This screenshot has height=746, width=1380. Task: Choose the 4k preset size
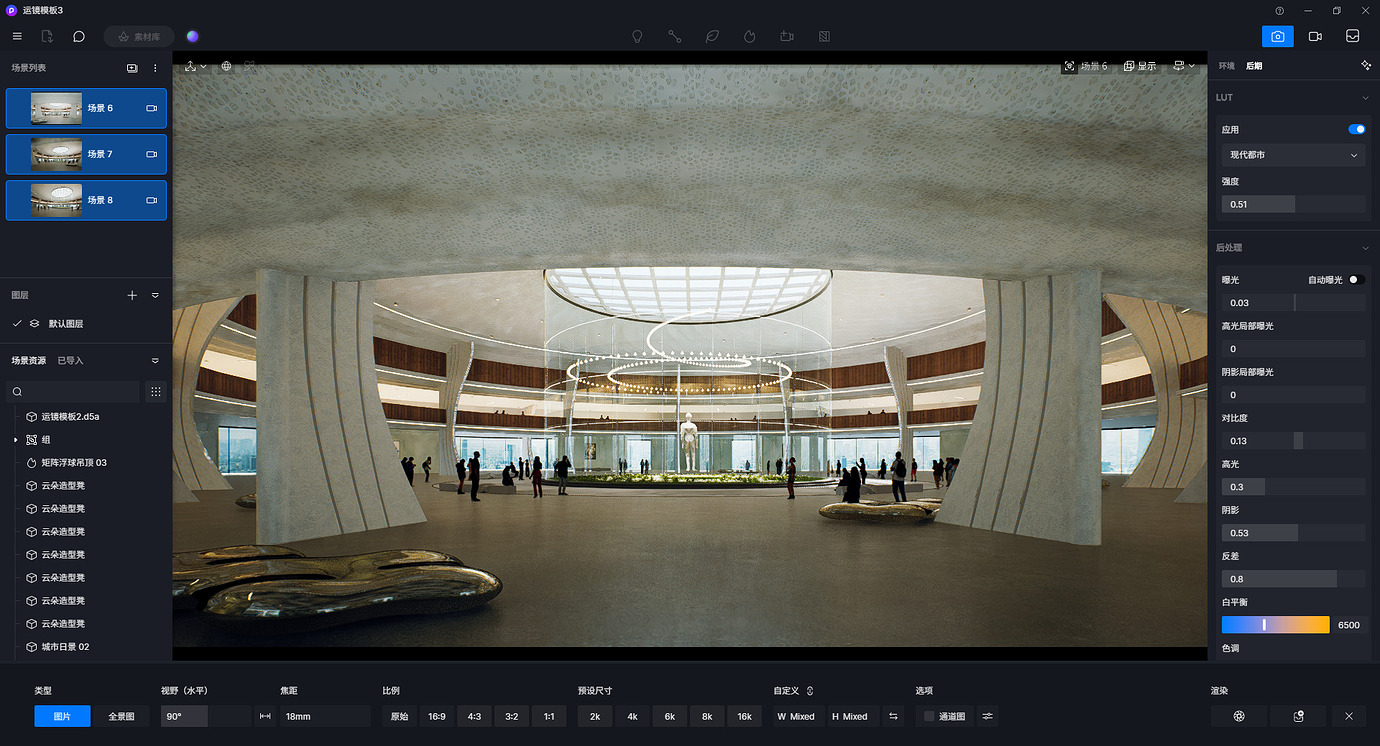(632, 716)
